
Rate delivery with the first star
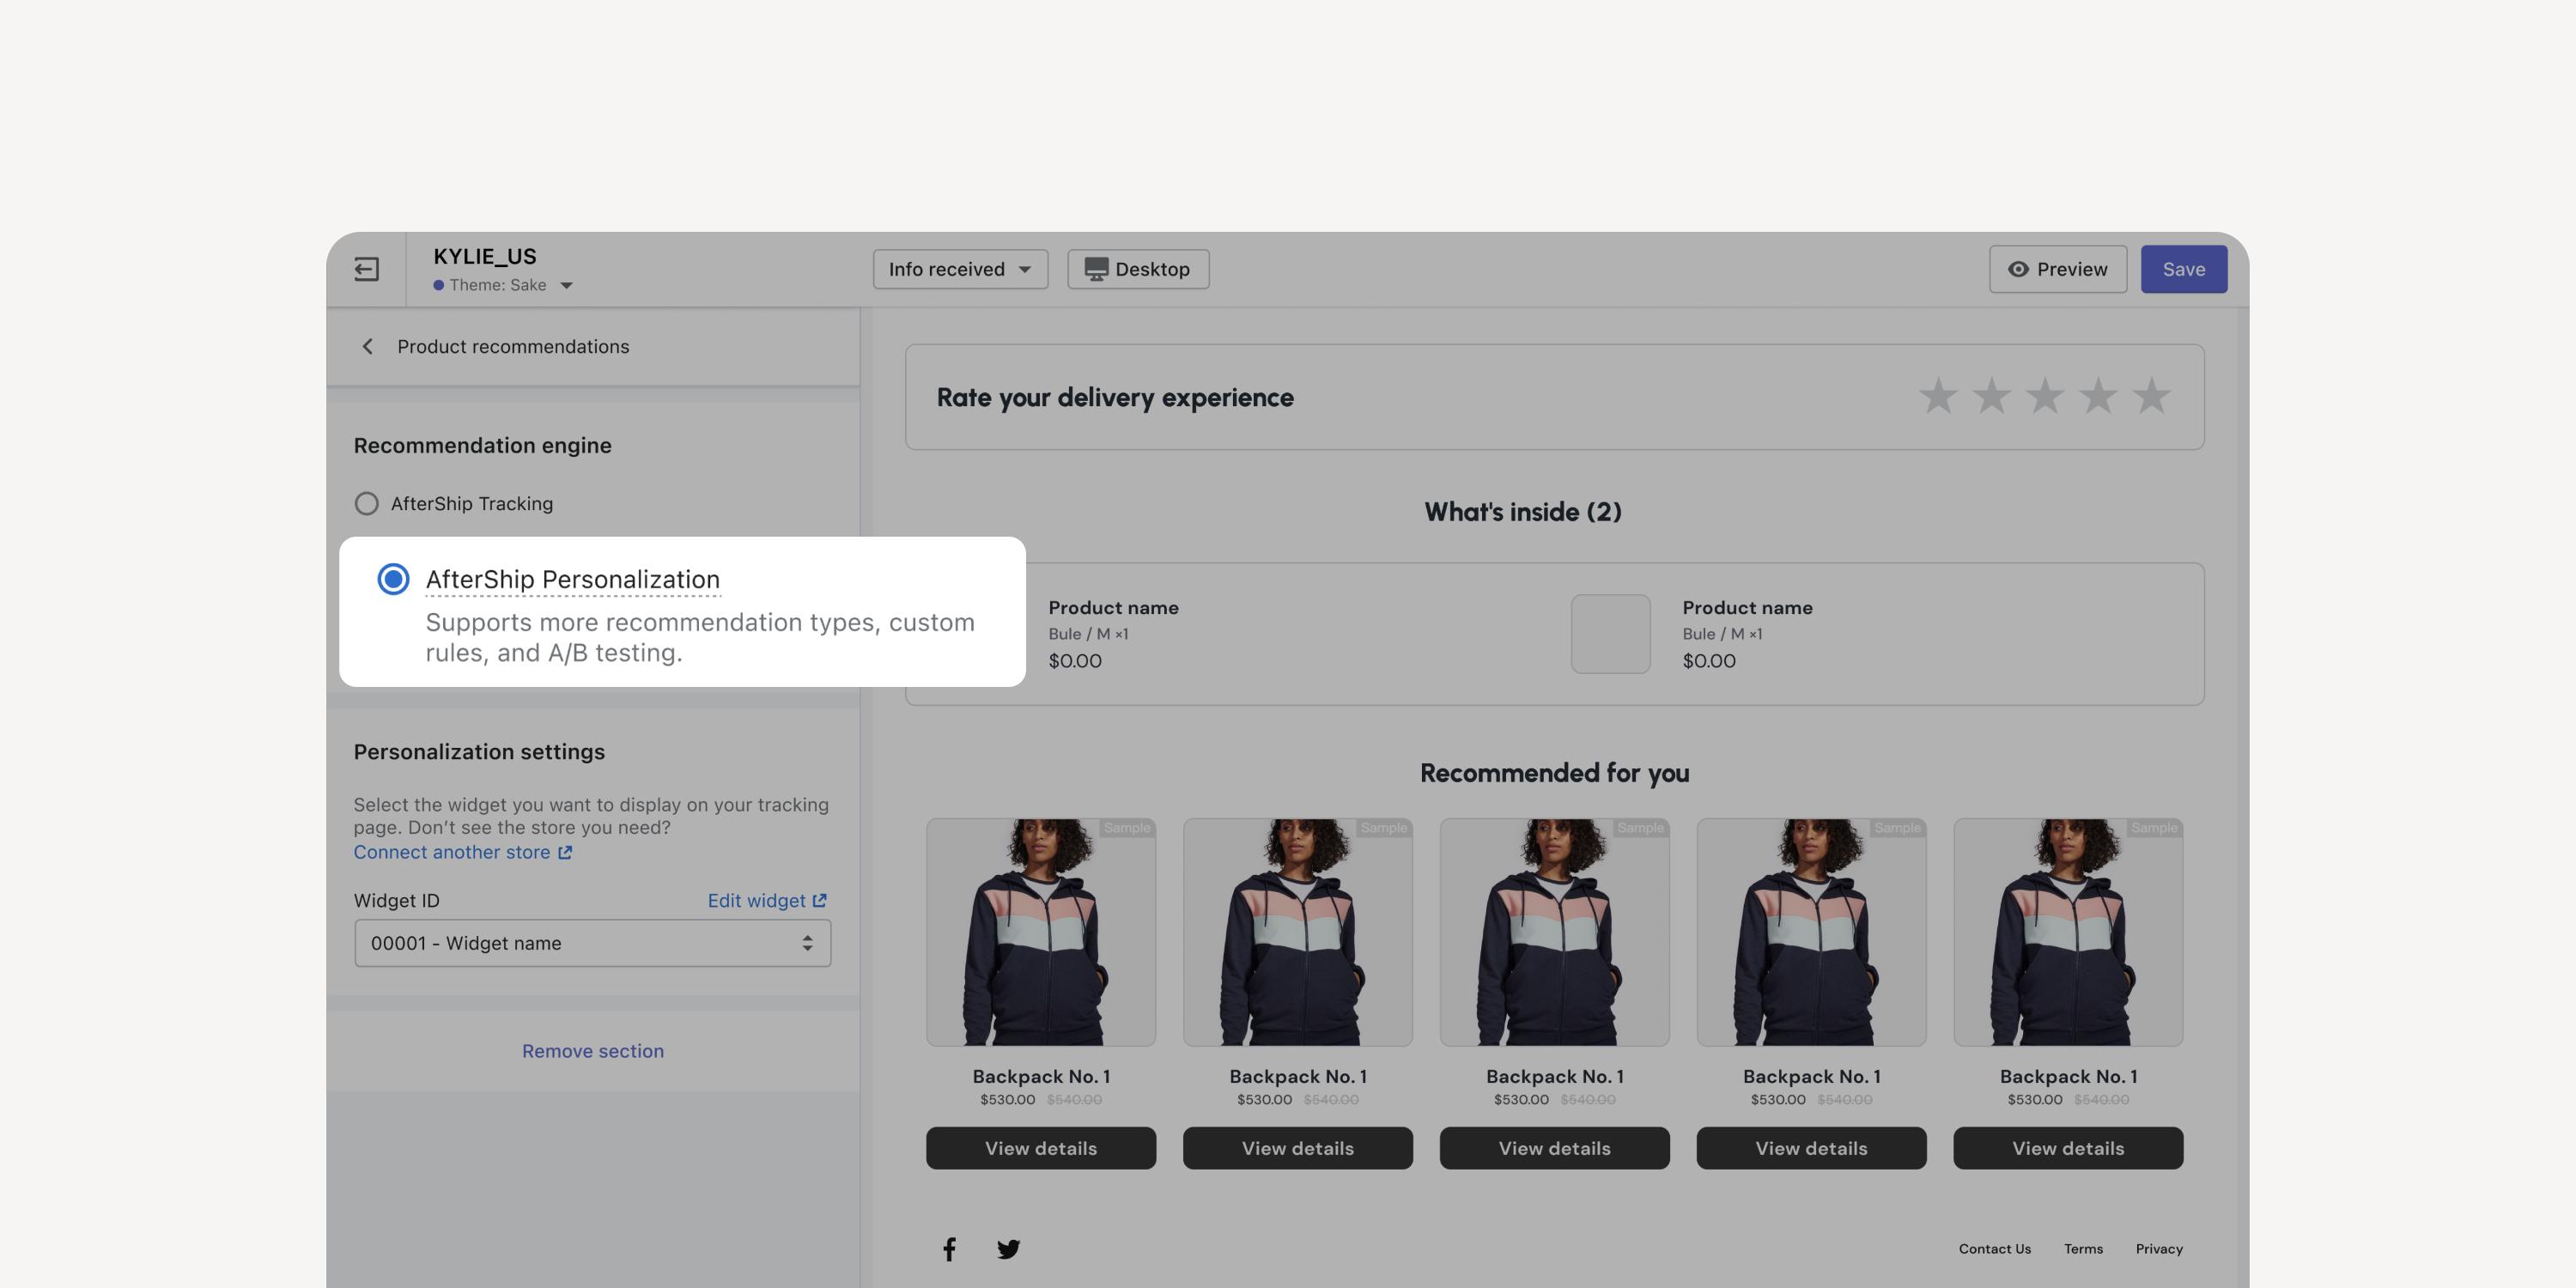click(x=1938, y=396)
